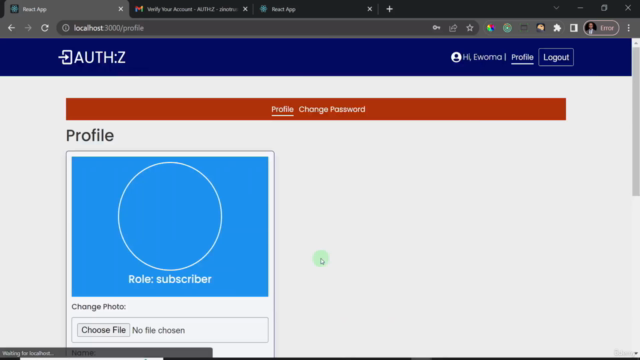640x360 pixels.
Task: Open the colorful color-picker extension
Action: 491,28
